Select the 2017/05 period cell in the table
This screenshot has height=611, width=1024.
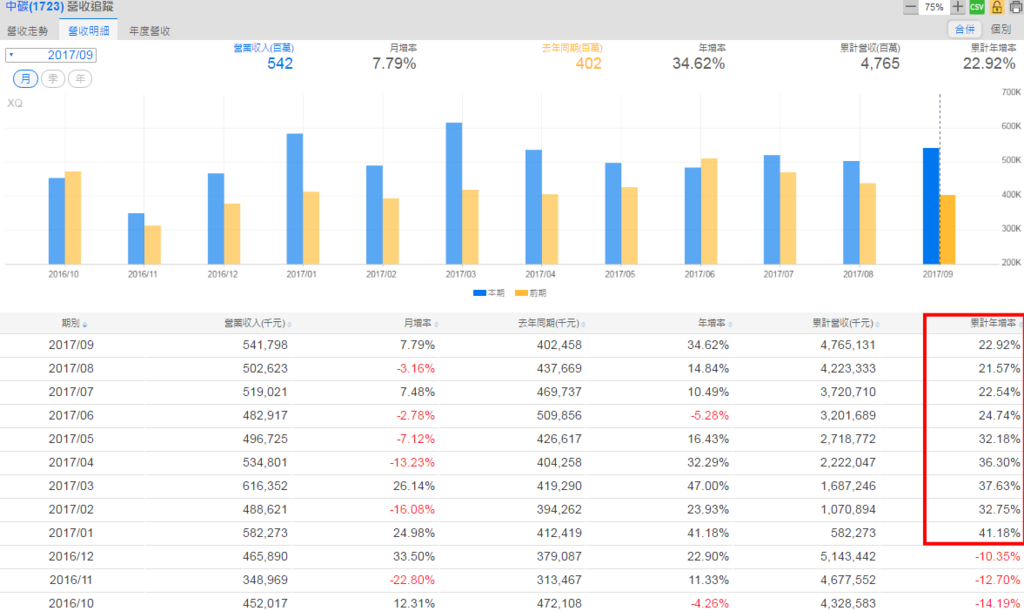[x=71, y=439]
